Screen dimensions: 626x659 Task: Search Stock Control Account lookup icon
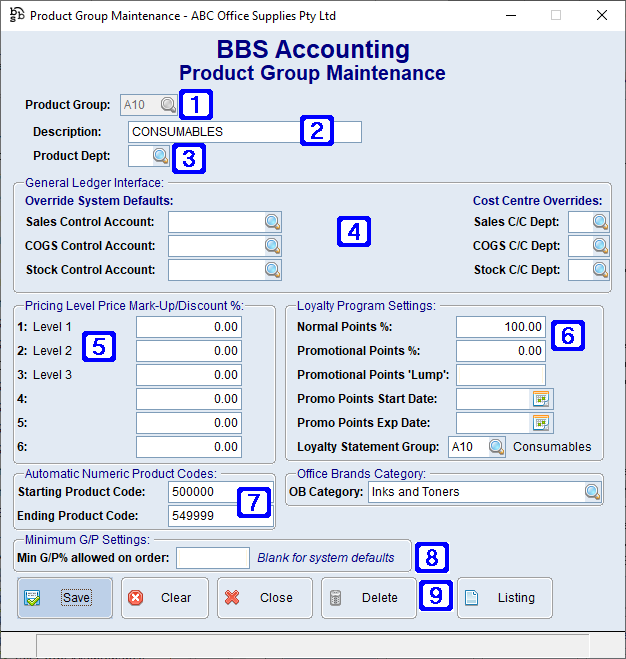tap(272, 270)
